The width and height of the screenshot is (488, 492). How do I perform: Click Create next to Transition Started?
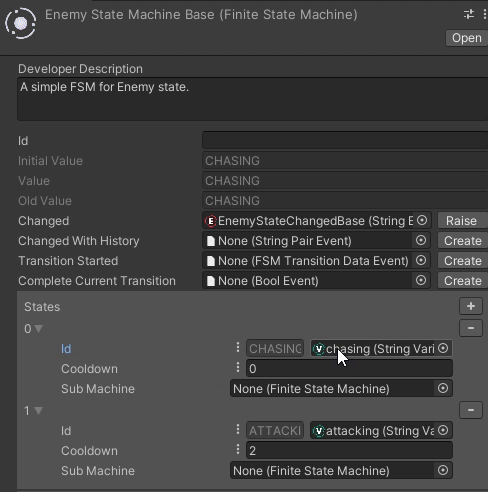pos(463,261)
